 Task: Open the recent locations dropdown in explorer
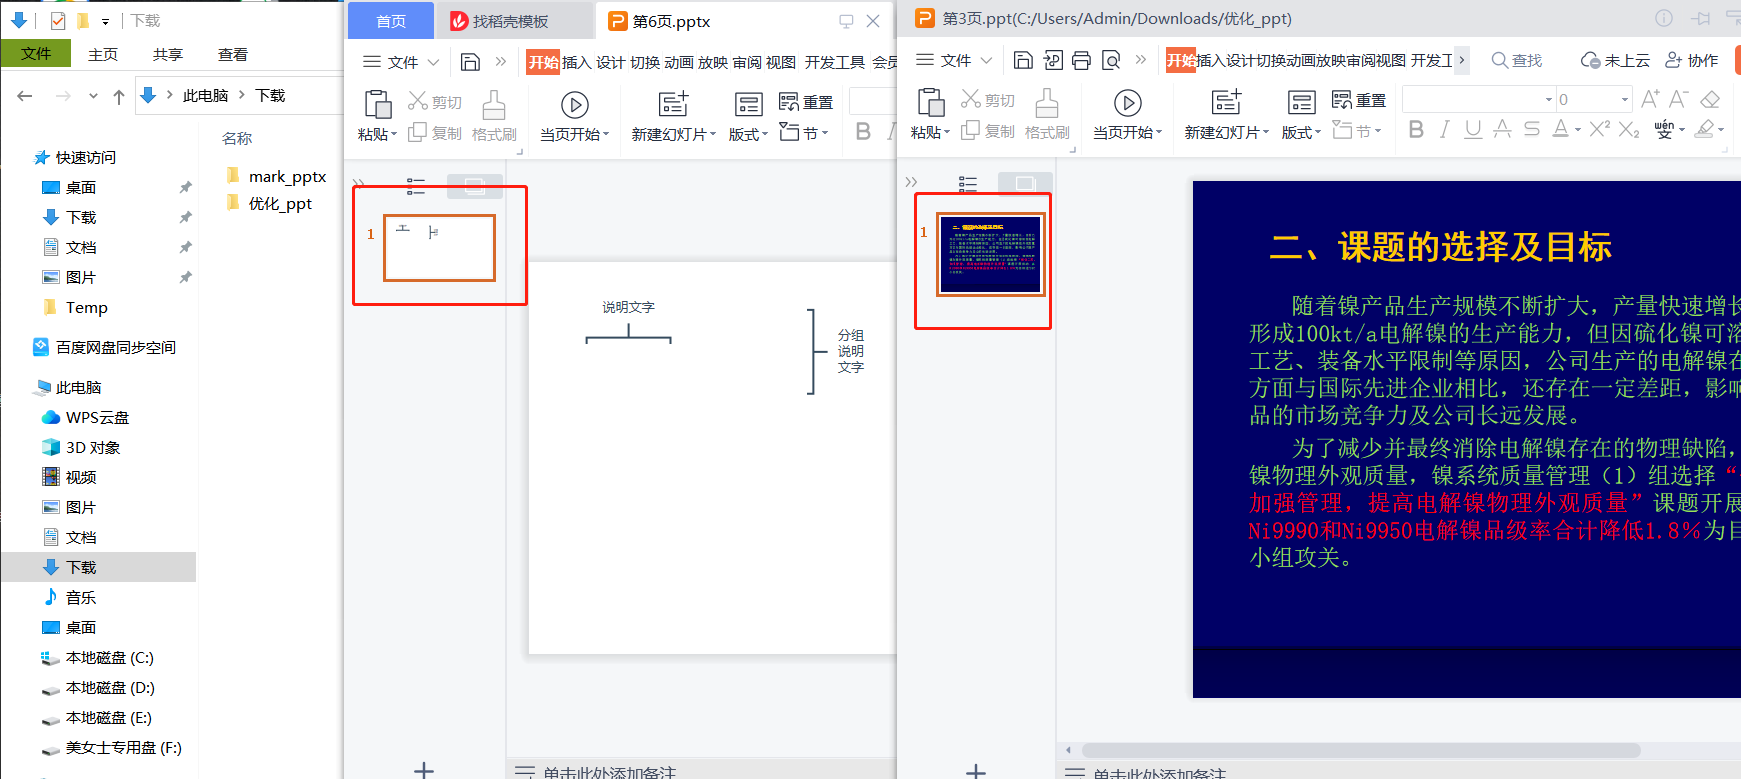tap(93, 96)
